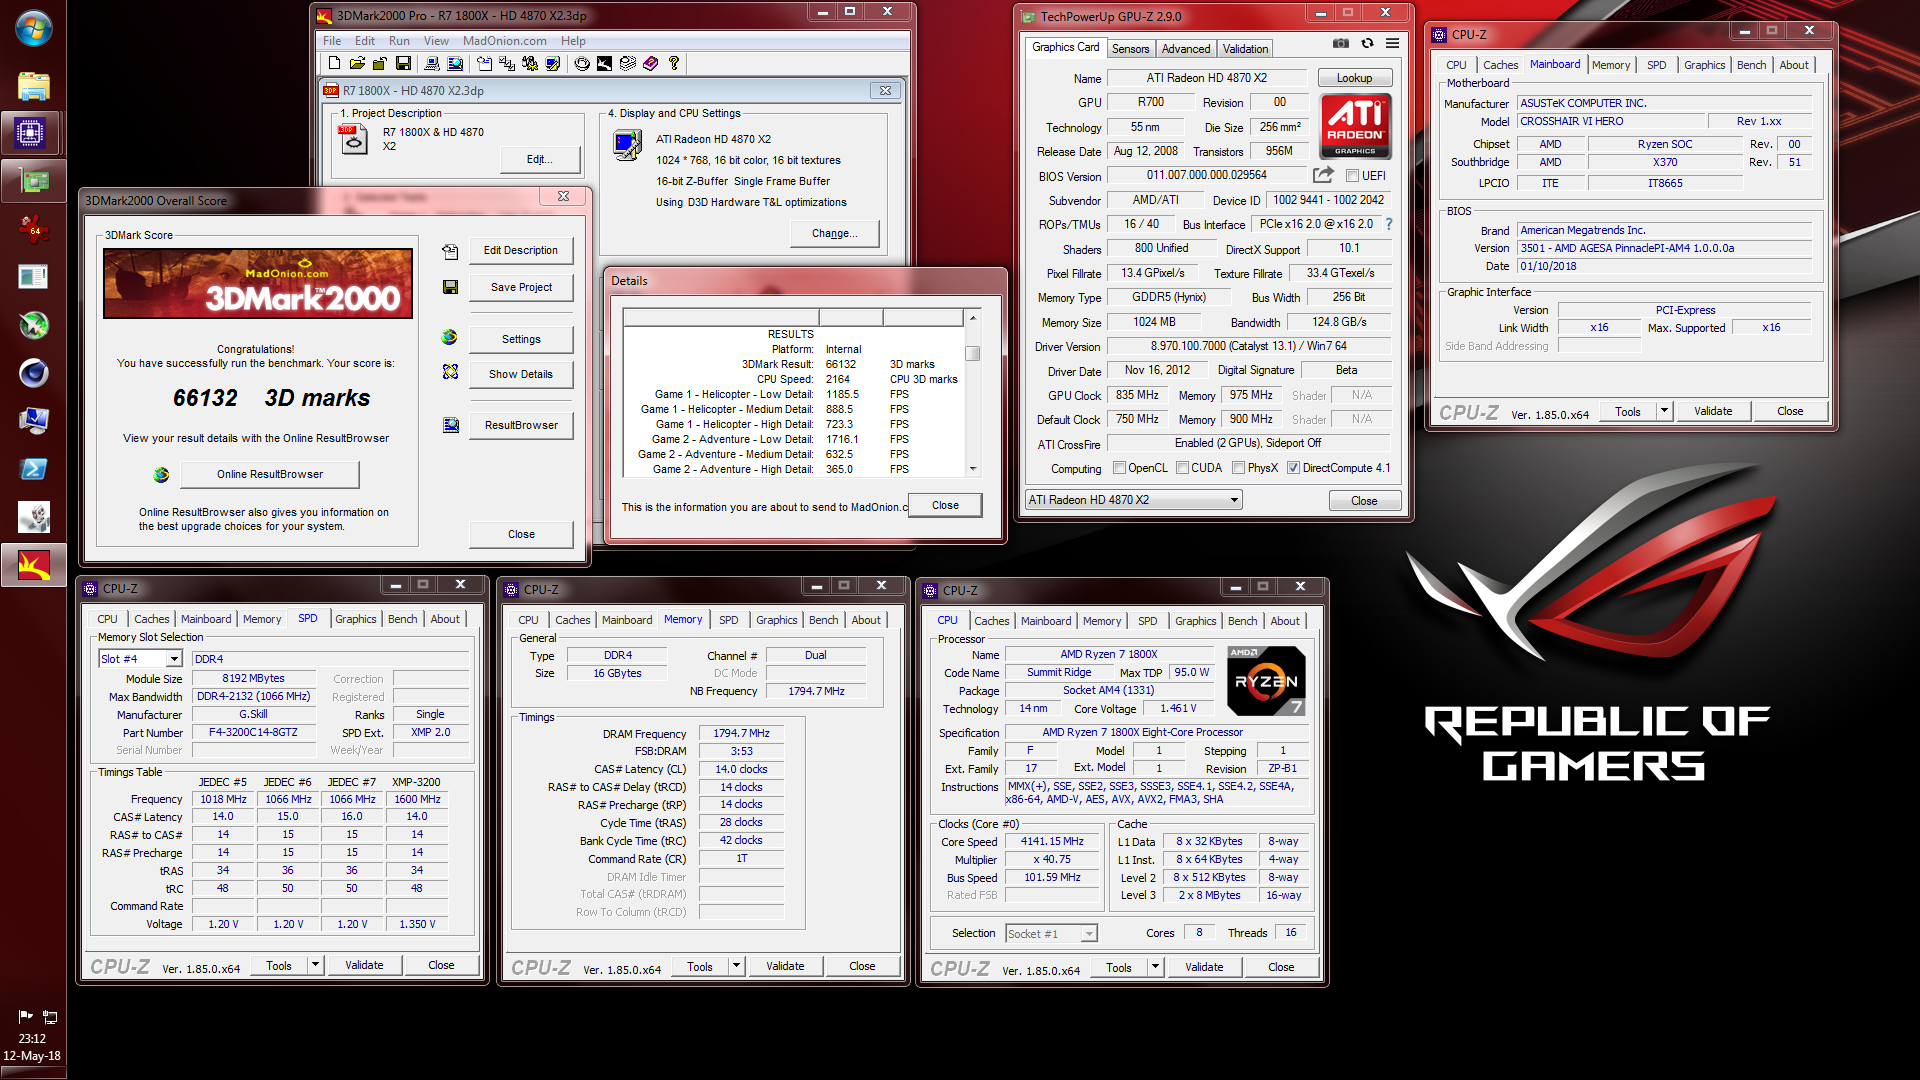Click the Lookup button in GPU-Z

(1354, 78)
